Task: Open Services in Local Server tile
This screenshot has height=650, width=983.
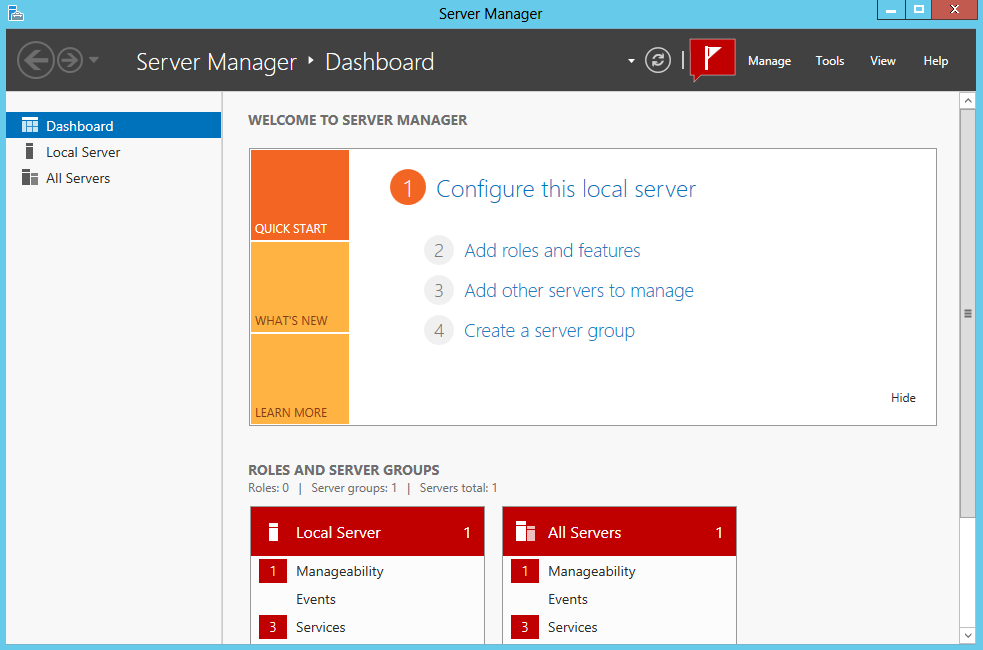Action: tap(320, 627)
